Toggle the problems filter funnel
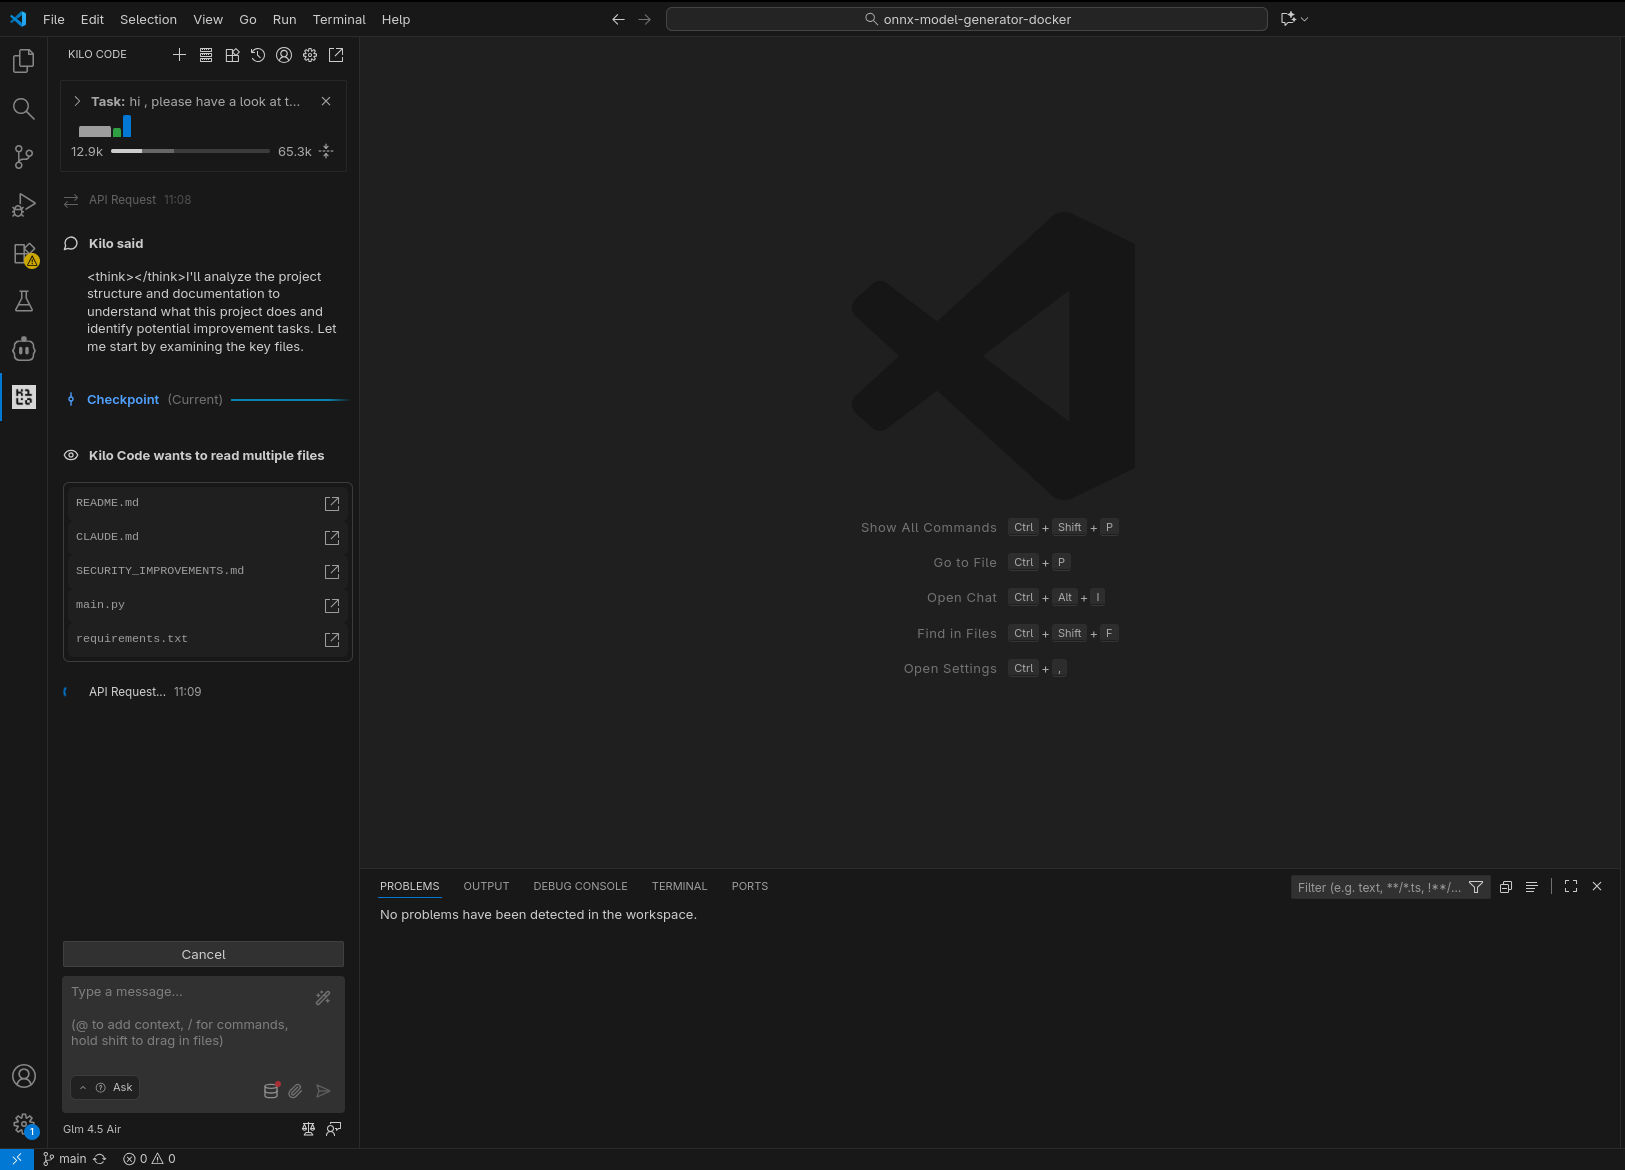 coord(1476,888)
